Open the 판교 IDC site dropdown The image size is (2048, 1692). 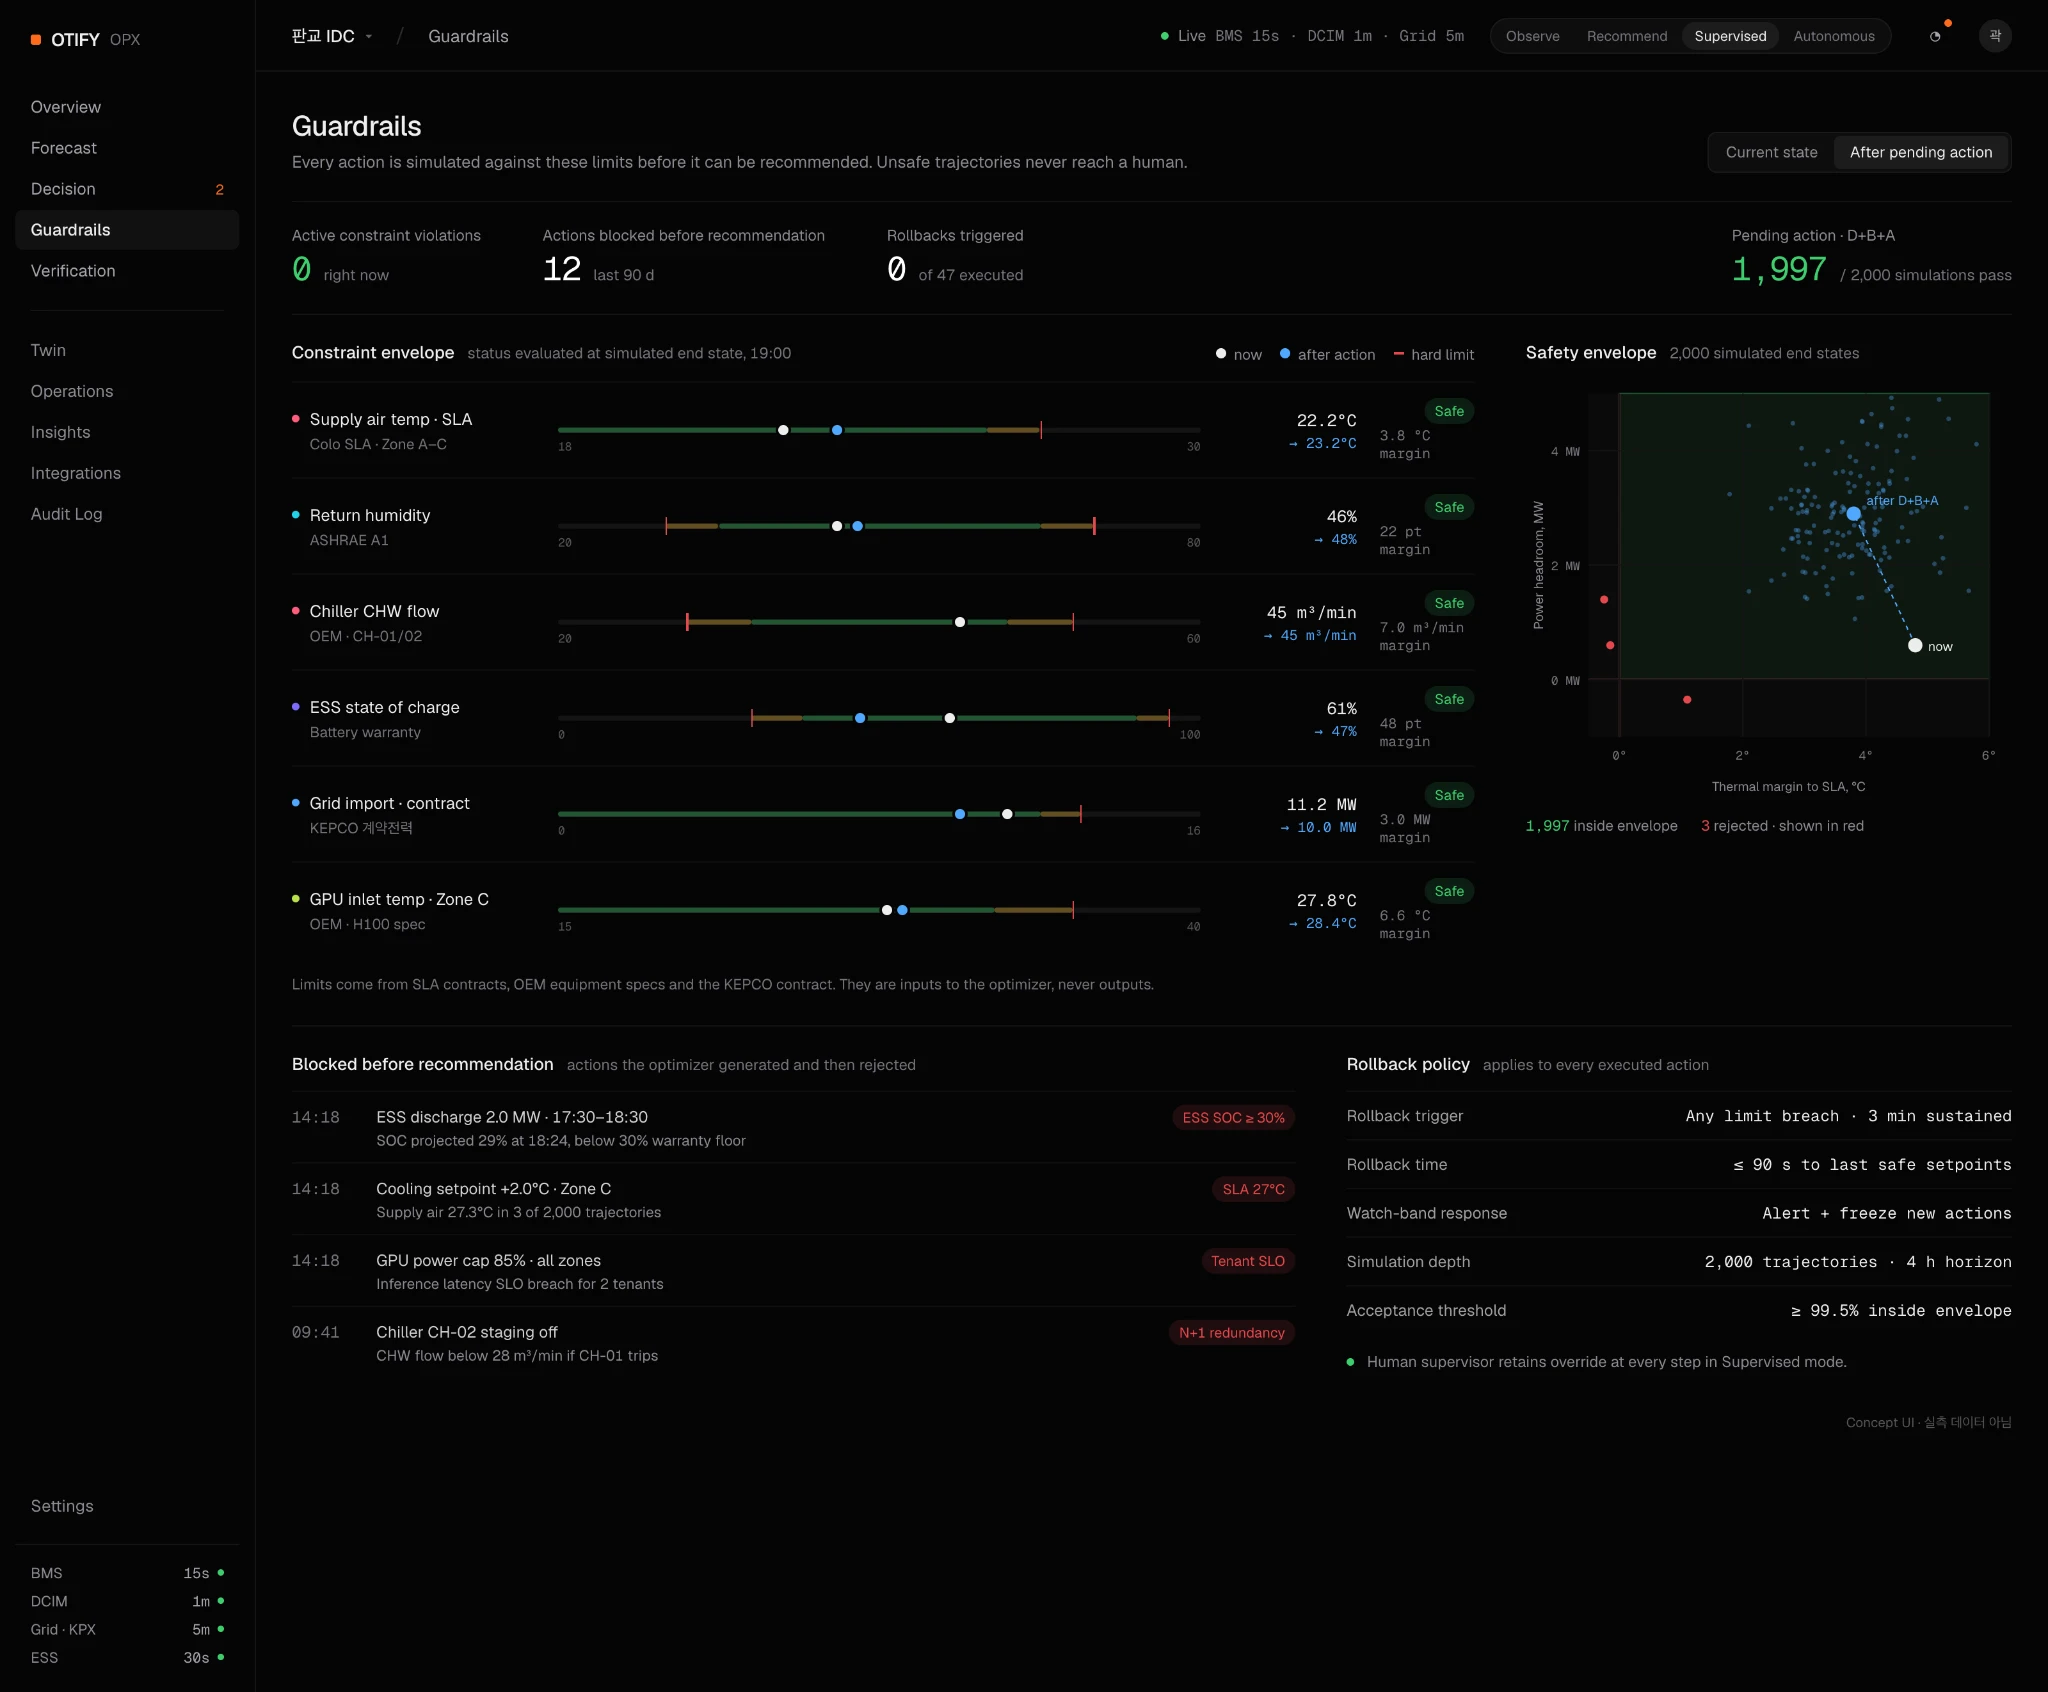click(x=332, y=36)
